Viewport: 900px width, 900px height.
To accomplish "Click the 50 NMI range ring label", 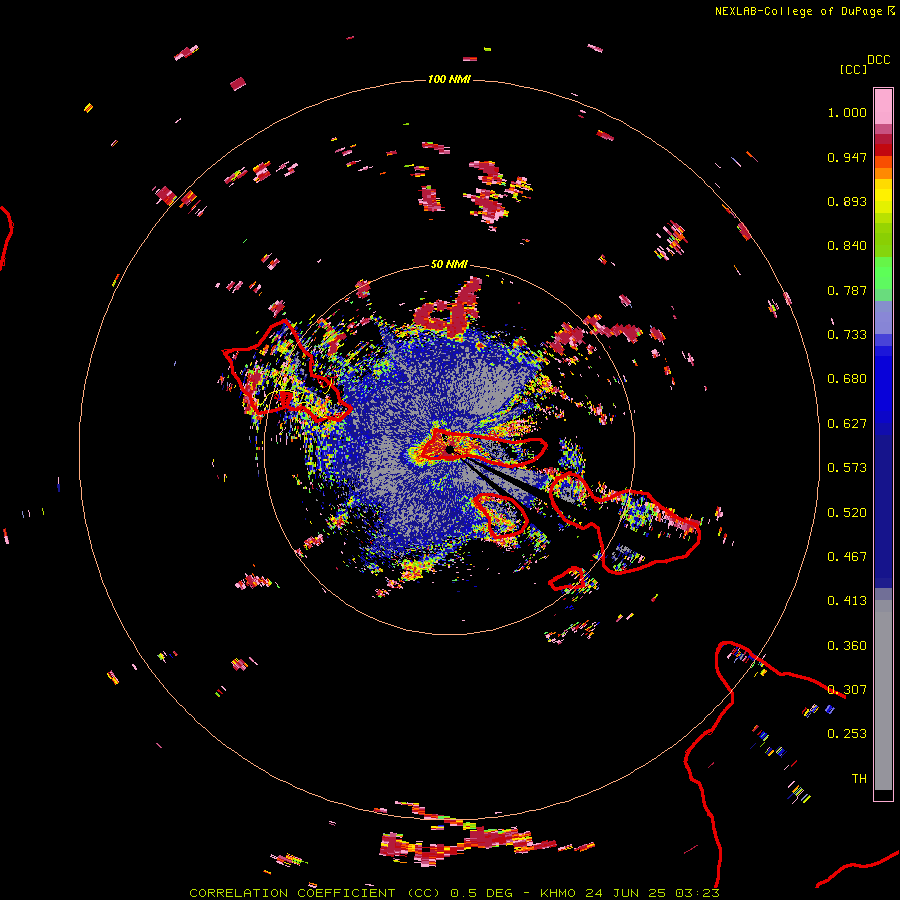I will 449,264.
